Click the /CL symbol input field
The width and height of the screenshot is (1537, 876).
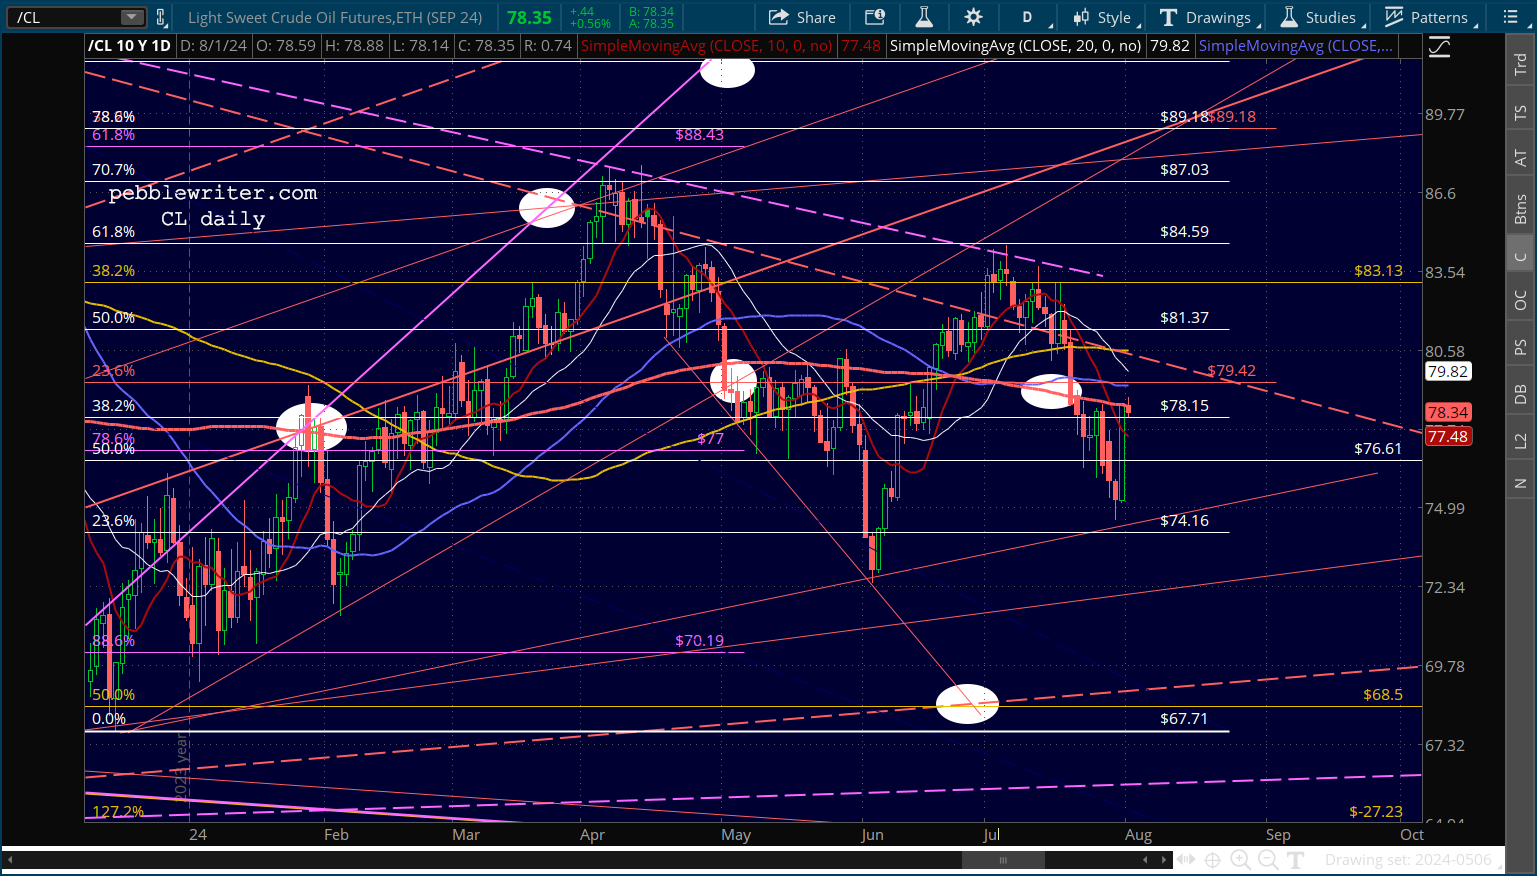66,17
